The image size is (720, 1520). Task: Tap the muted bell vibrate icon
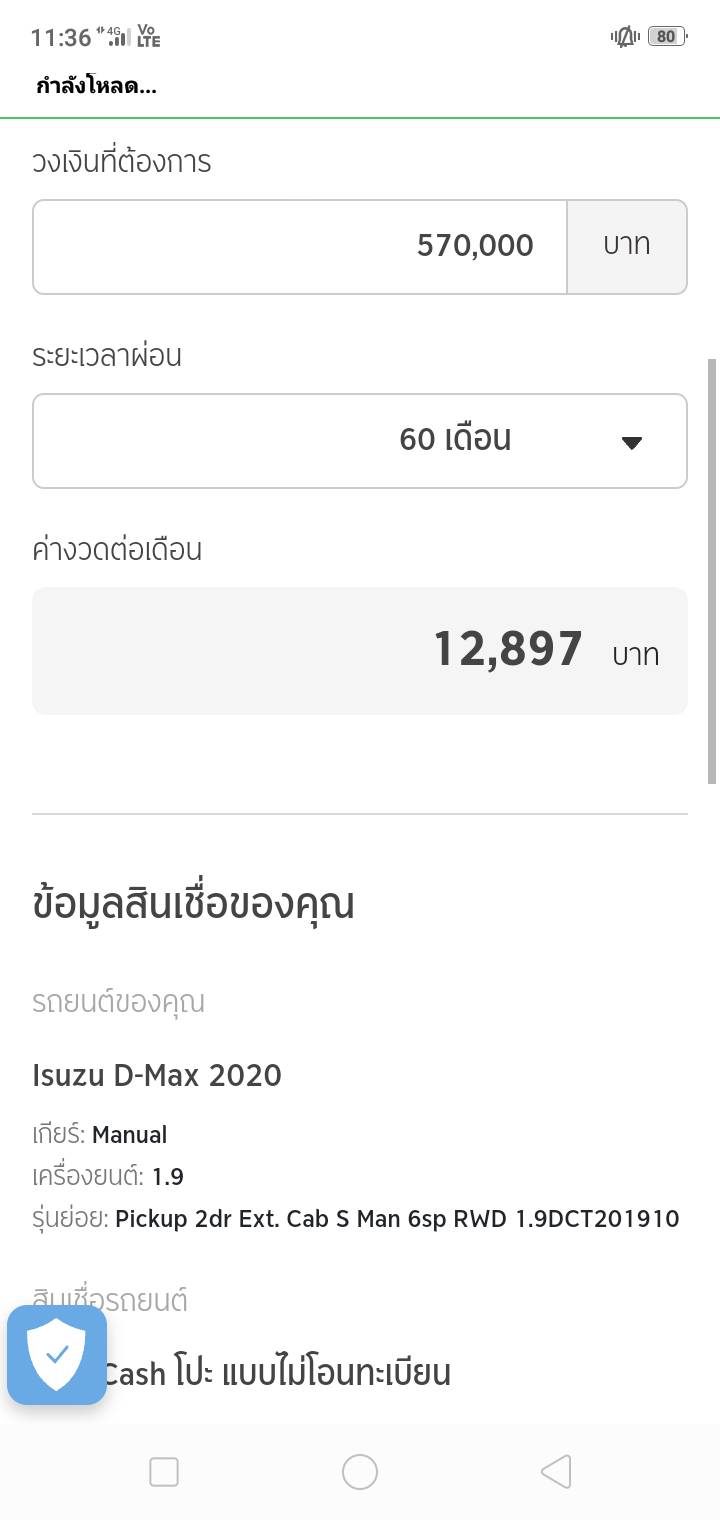pos(625,37)
